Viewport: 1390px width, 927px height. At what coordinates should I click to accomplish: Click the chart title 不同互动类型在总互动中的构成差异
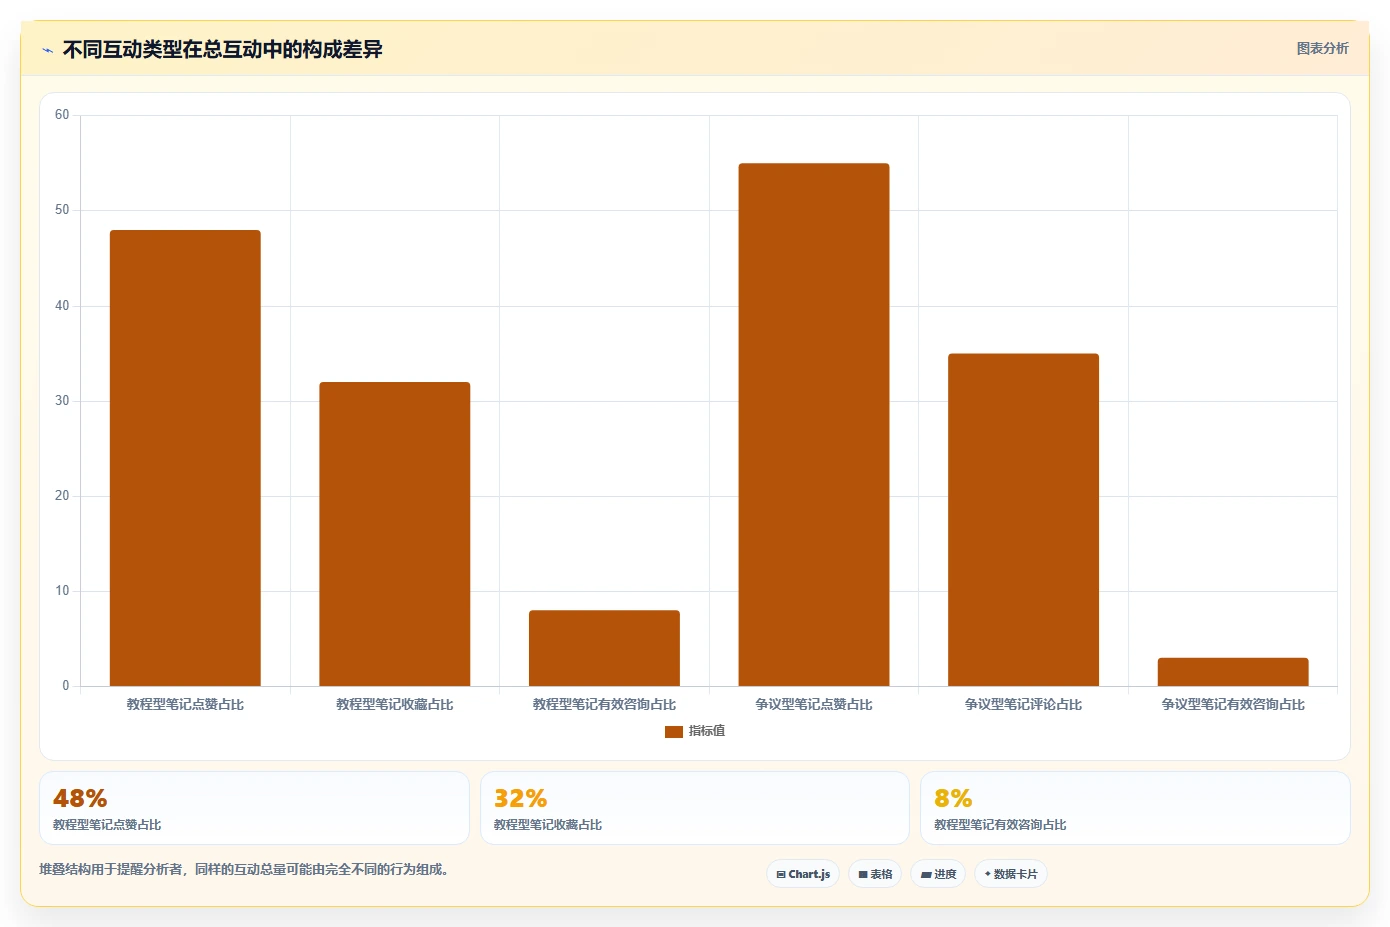[222, 50]
